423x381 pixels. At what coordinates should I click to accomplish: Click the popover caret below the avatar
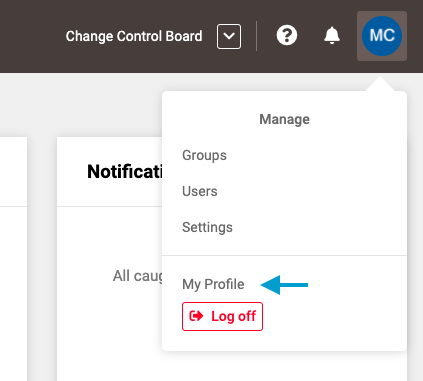pyautogui.click(x=380, y=84)
